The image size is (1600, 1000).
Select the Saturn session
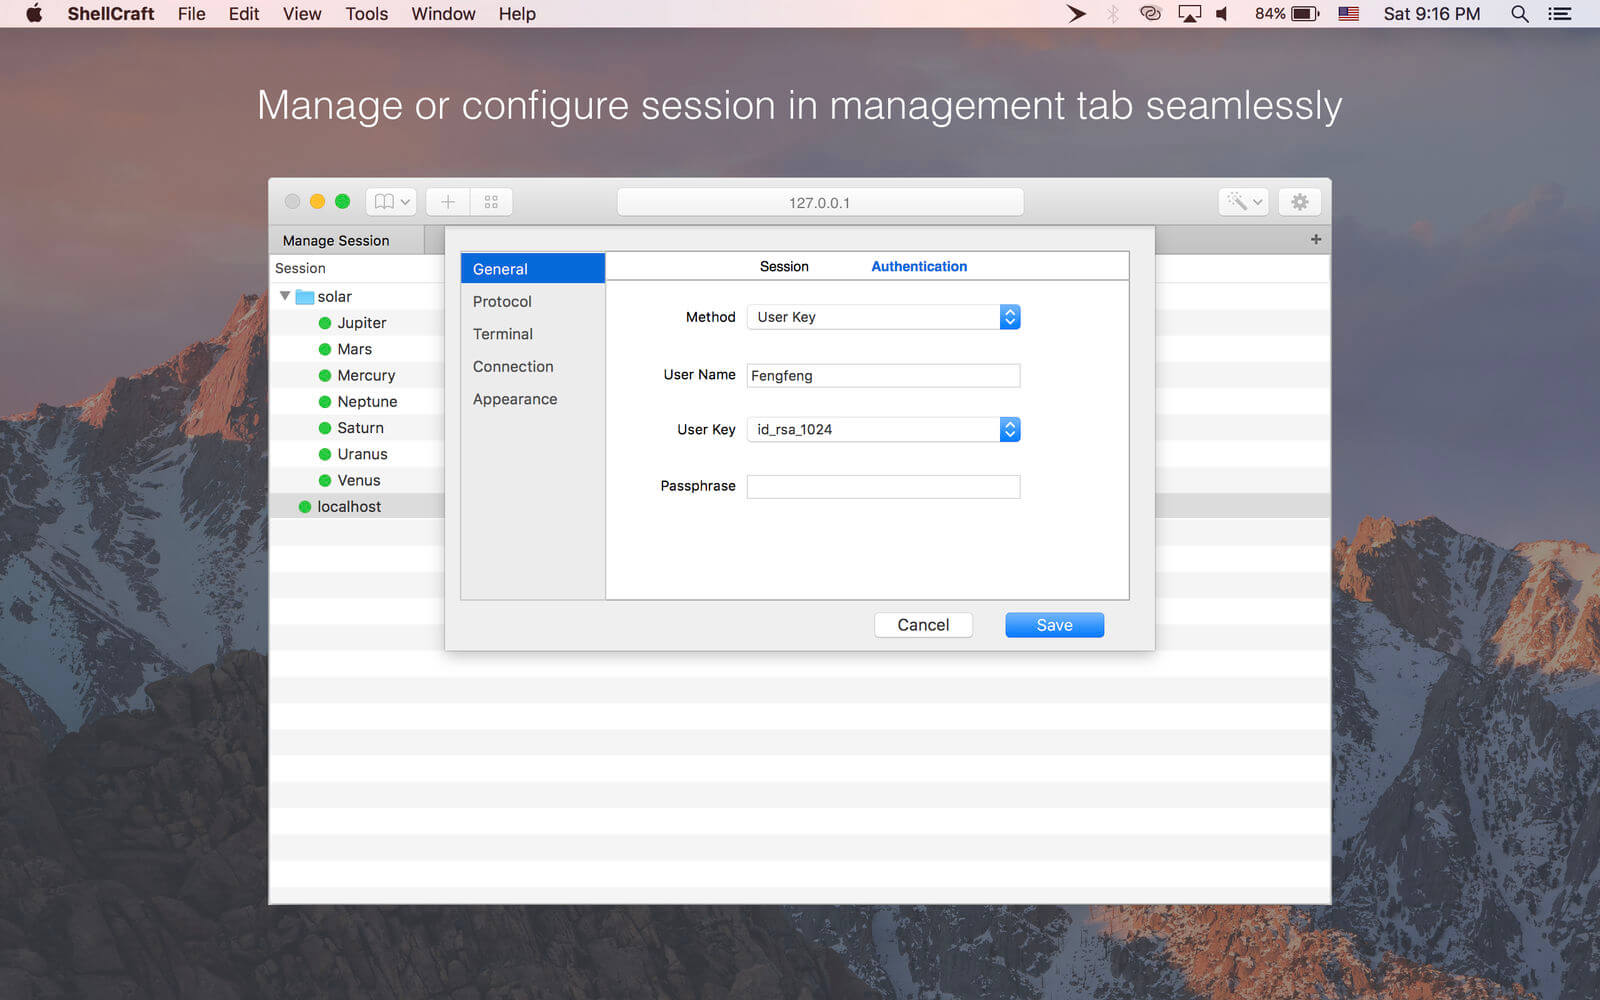(360, 427)
